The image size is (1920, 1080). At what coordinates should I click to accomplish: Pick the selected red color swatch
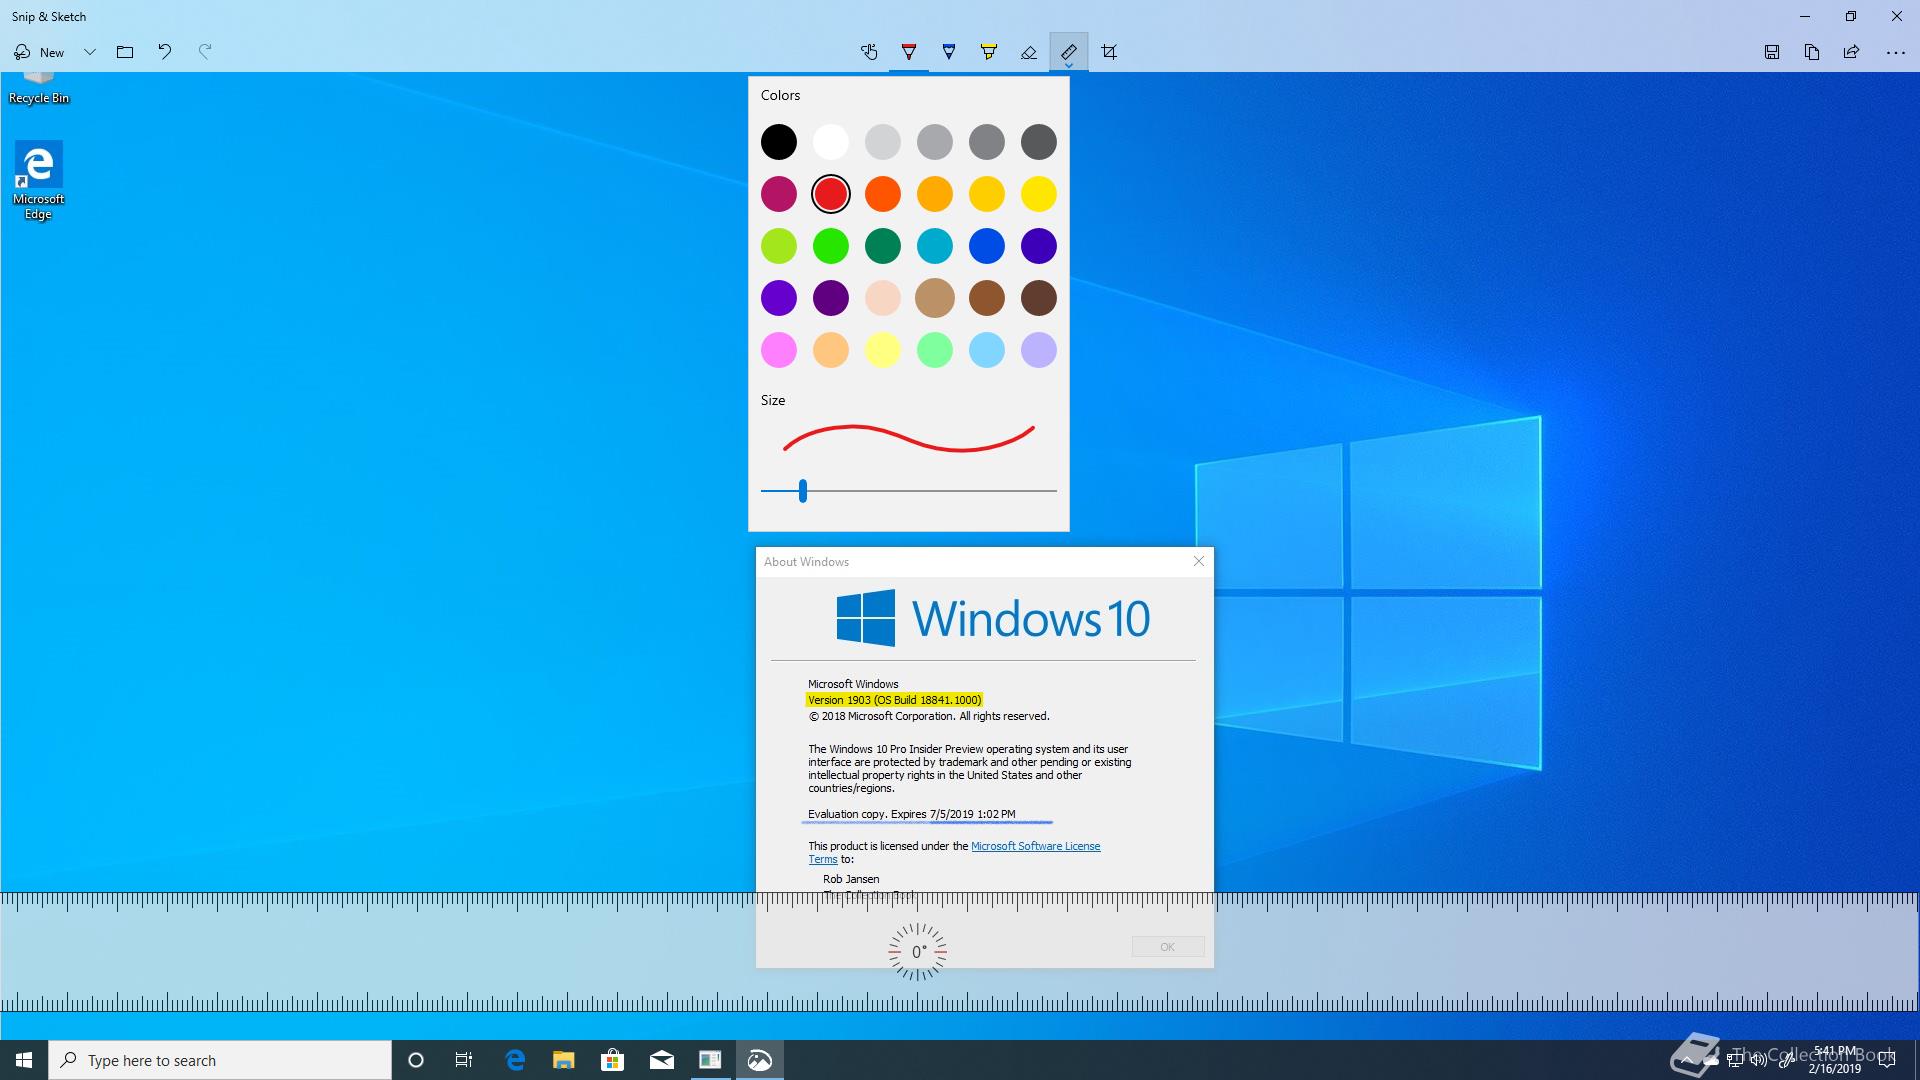831,194
